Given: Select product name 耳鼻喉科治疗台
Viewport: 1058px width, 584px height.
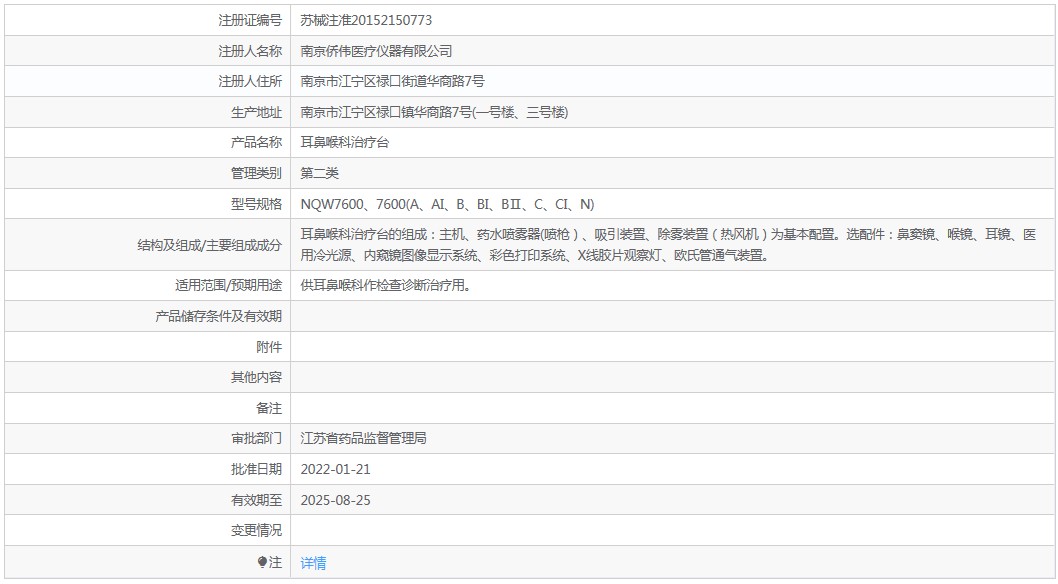Looking at the screenshot, I should 345,142.
